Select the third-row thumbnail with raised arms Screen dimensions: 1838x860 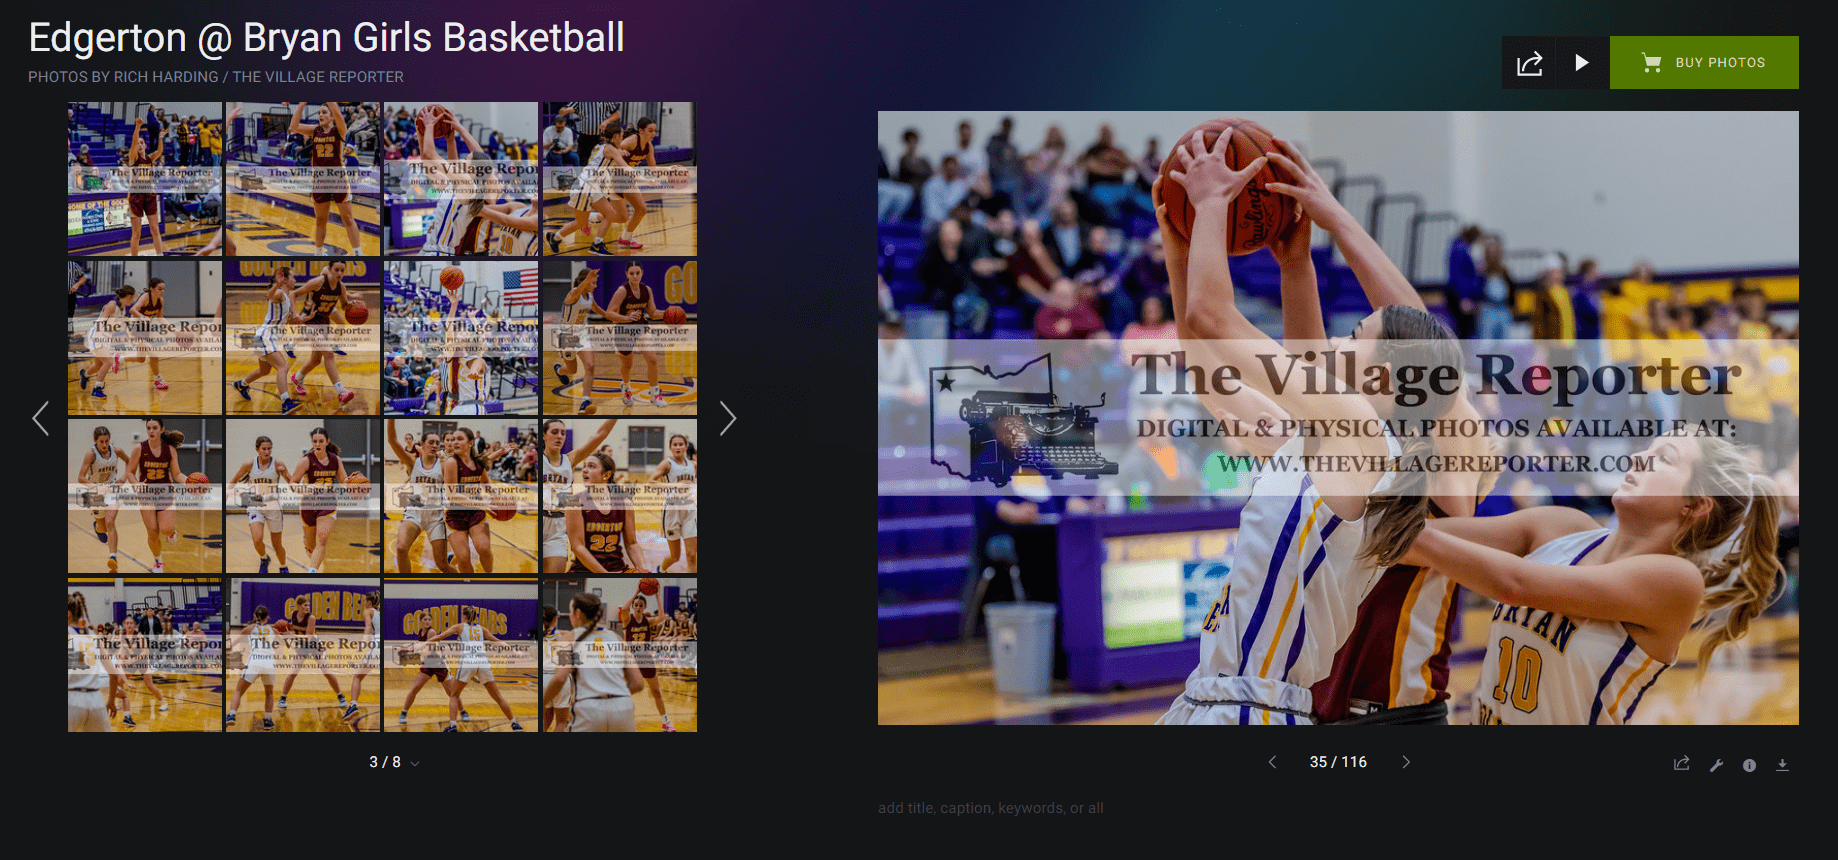pos(461,496)
